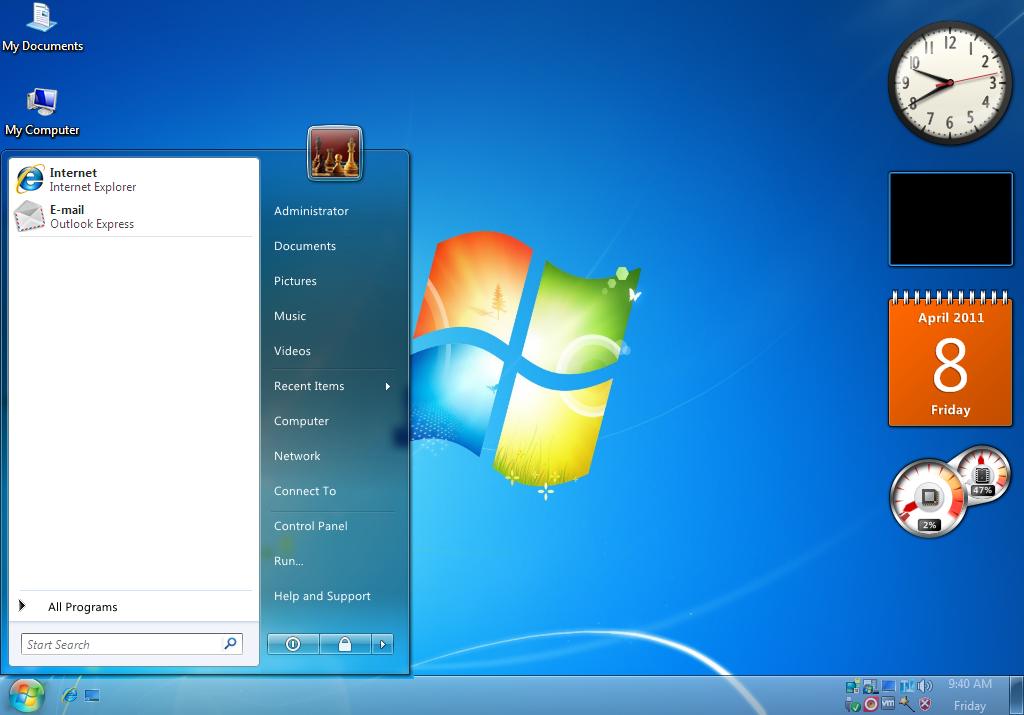Image resolution: width=1024 pixels, height=715 pixels.
Task: Expand All Programs list
Action: [x=82, y=607]
